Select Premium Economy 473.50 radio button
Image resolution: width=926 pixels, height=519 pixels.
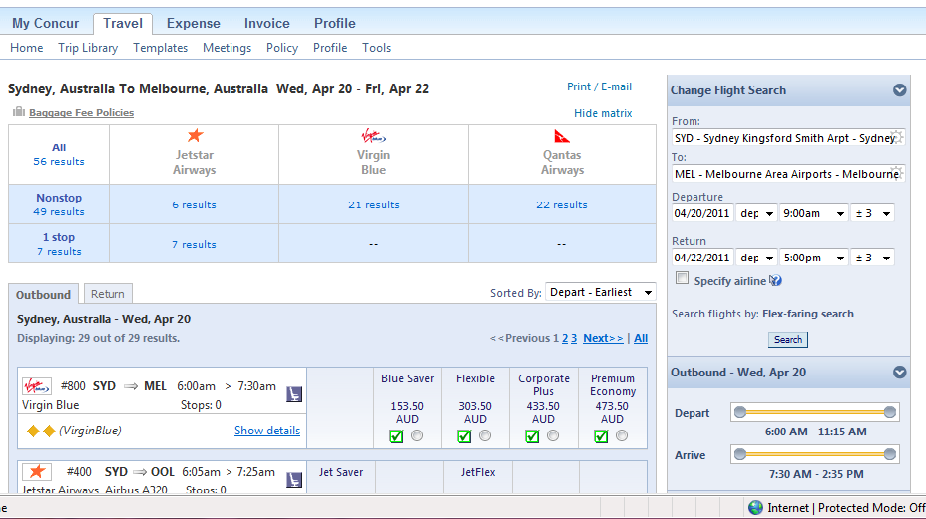point(622,436)
